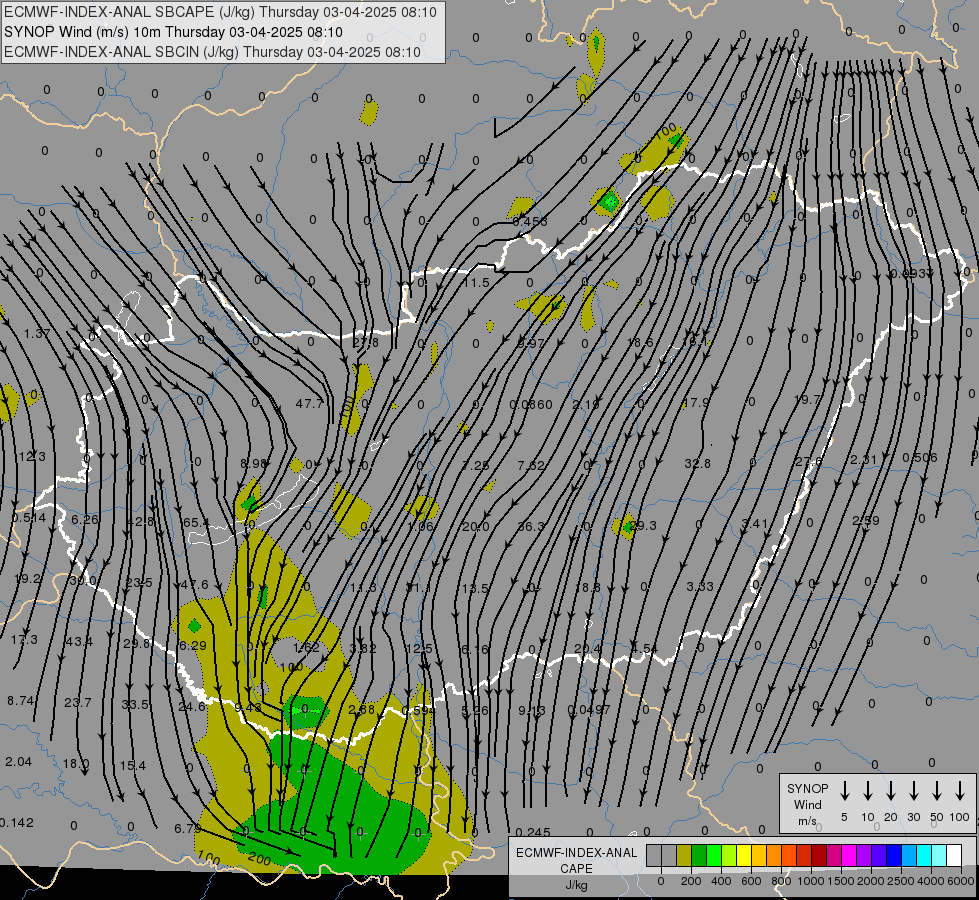Click the map value 6.79
This screenshot has height=900, width=979.
pos(187,828)
